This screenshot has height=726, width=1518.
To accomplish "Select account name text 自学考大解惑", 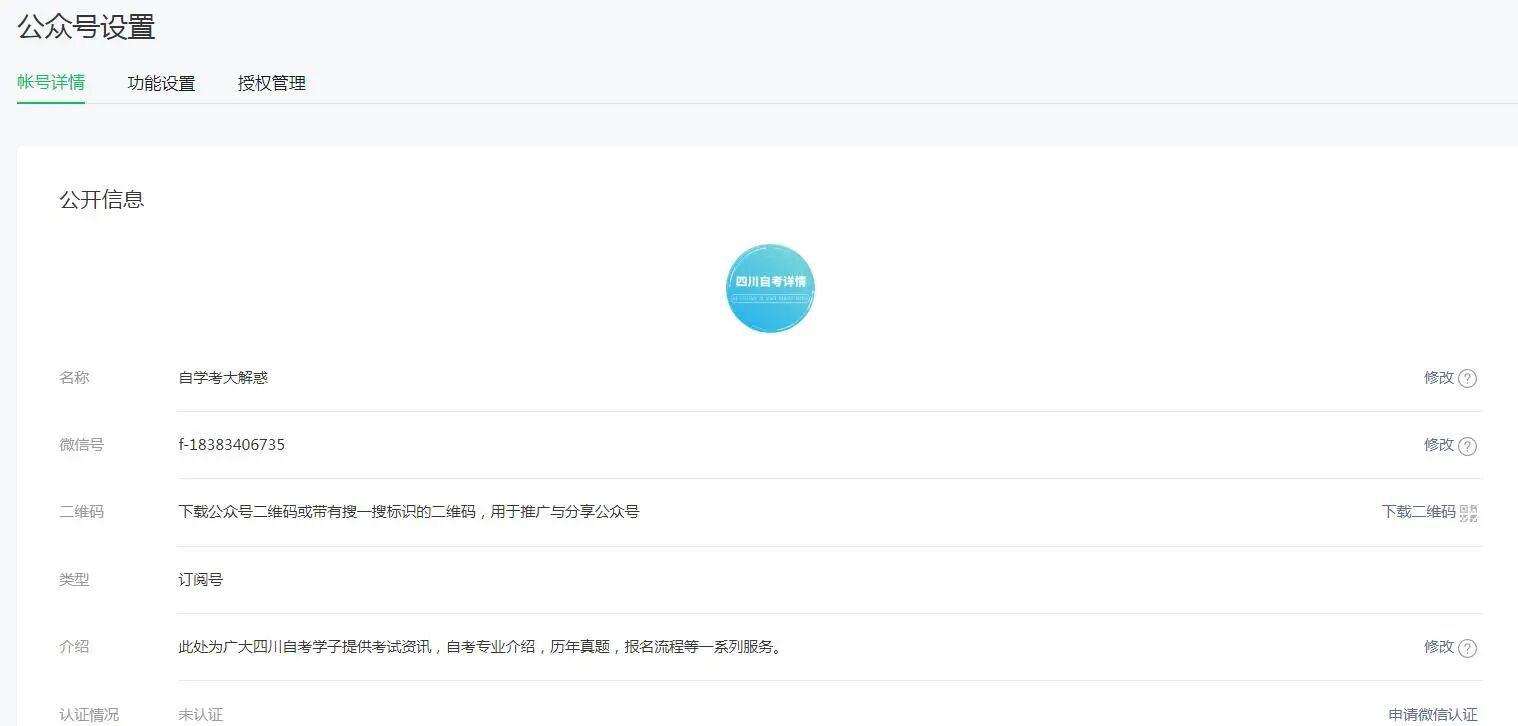I will point(223,378).
